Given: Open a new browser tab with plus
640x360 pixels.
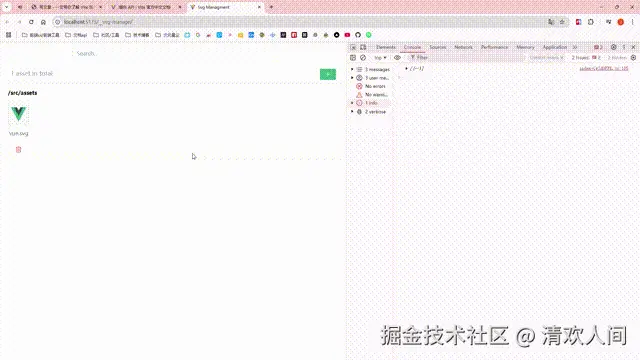Looking at the screenshot, I should [x=271, y=7].
